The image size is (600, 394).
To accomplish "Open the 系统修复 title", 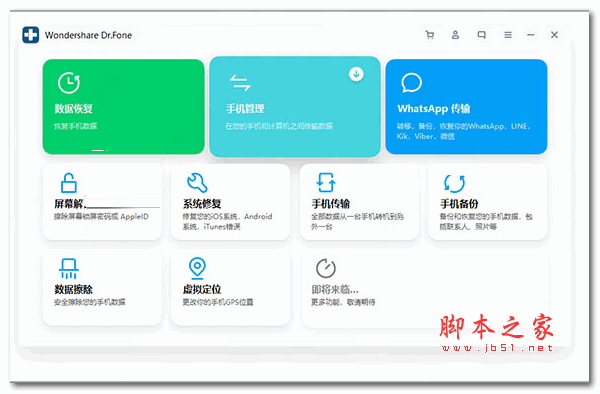I will 202,204.
